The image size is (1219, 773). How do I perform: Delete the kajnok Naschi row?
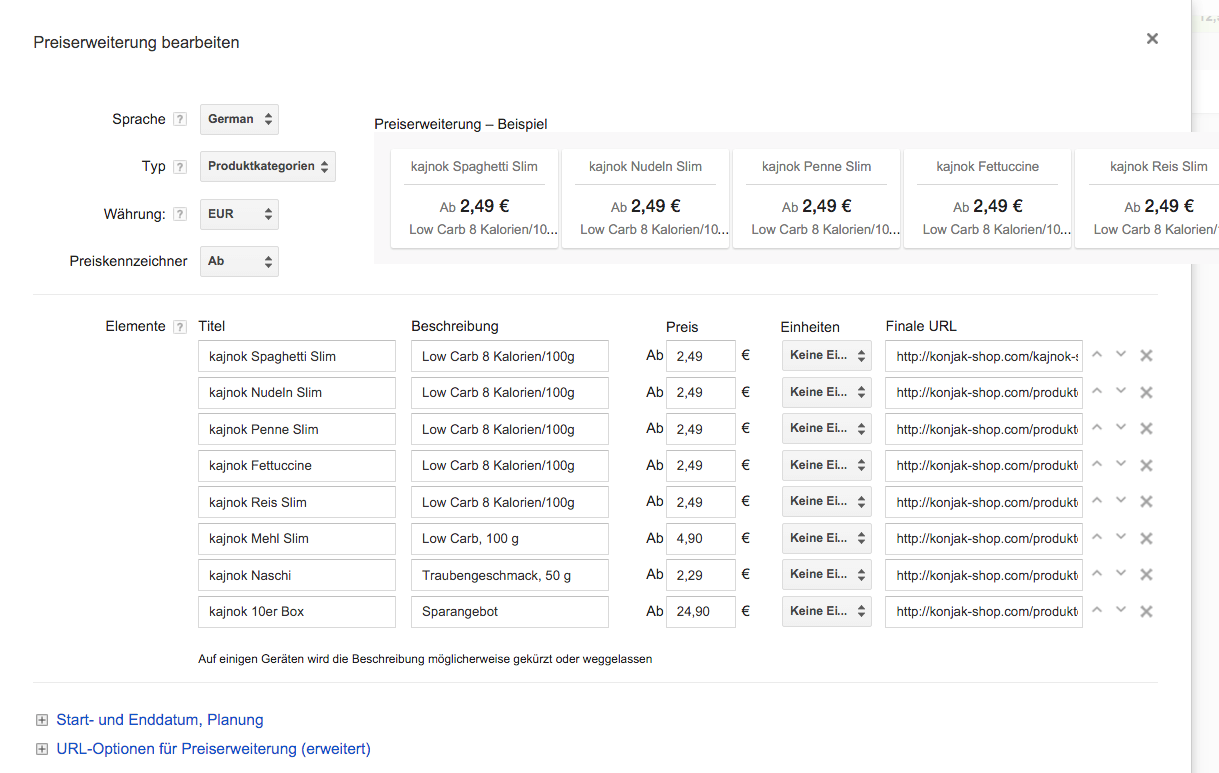(1147, 575)
